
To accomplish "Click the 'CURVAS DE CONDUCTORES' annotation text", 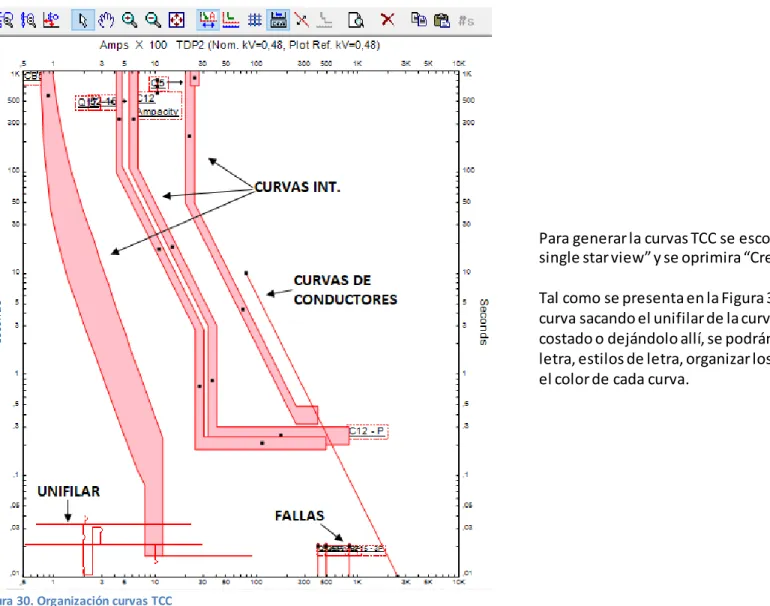I will pos(345,290).
